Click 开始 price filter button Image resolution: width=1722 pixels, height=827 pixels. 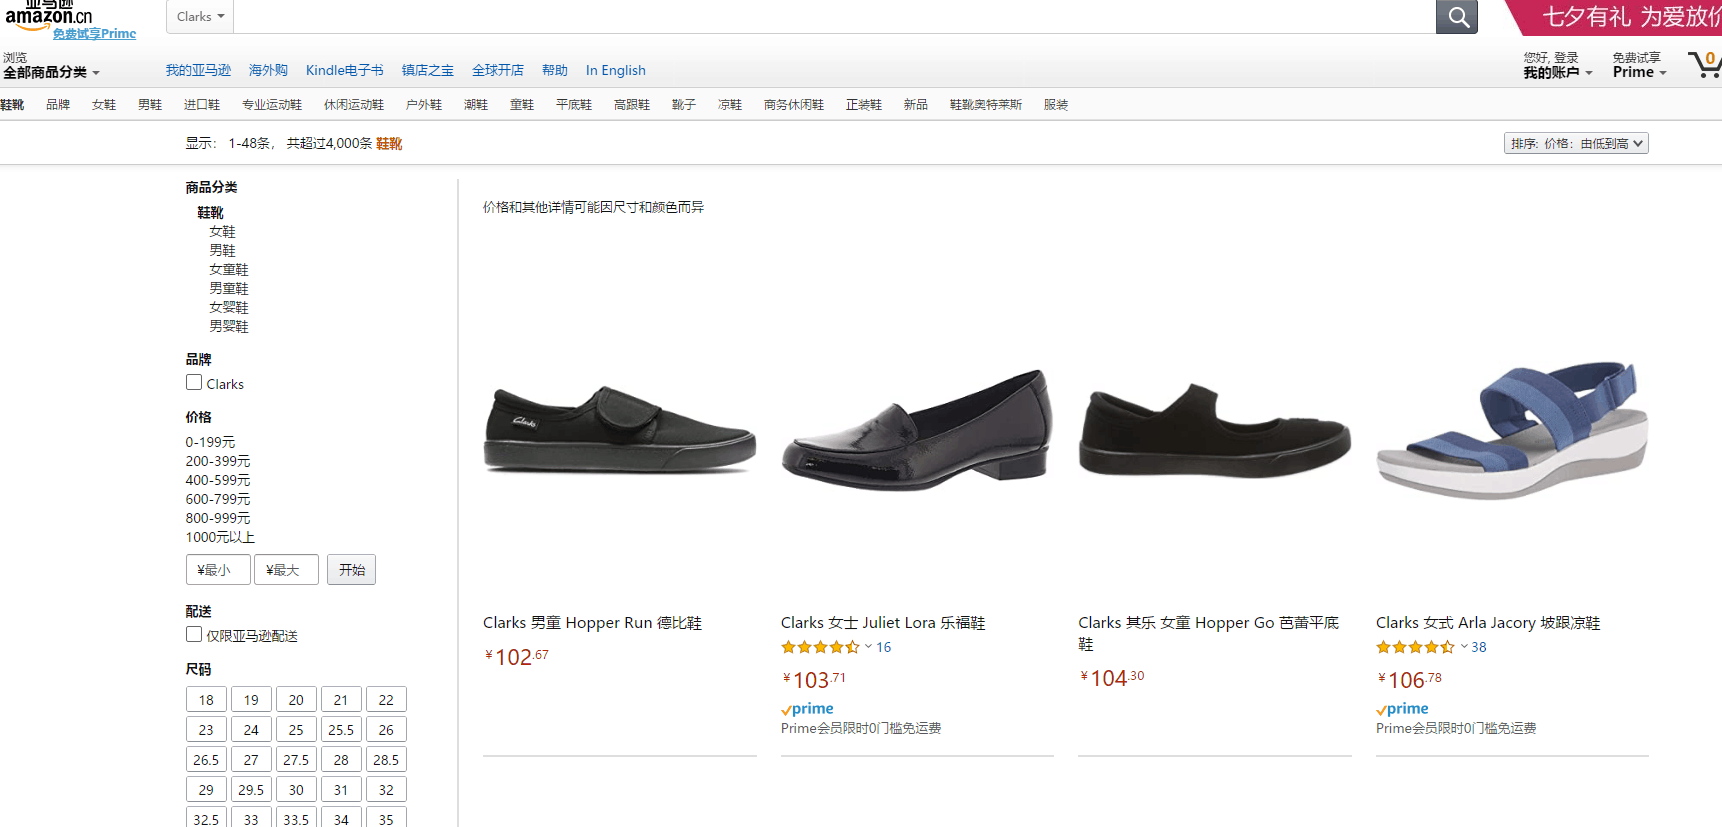(x=352, y=570)
